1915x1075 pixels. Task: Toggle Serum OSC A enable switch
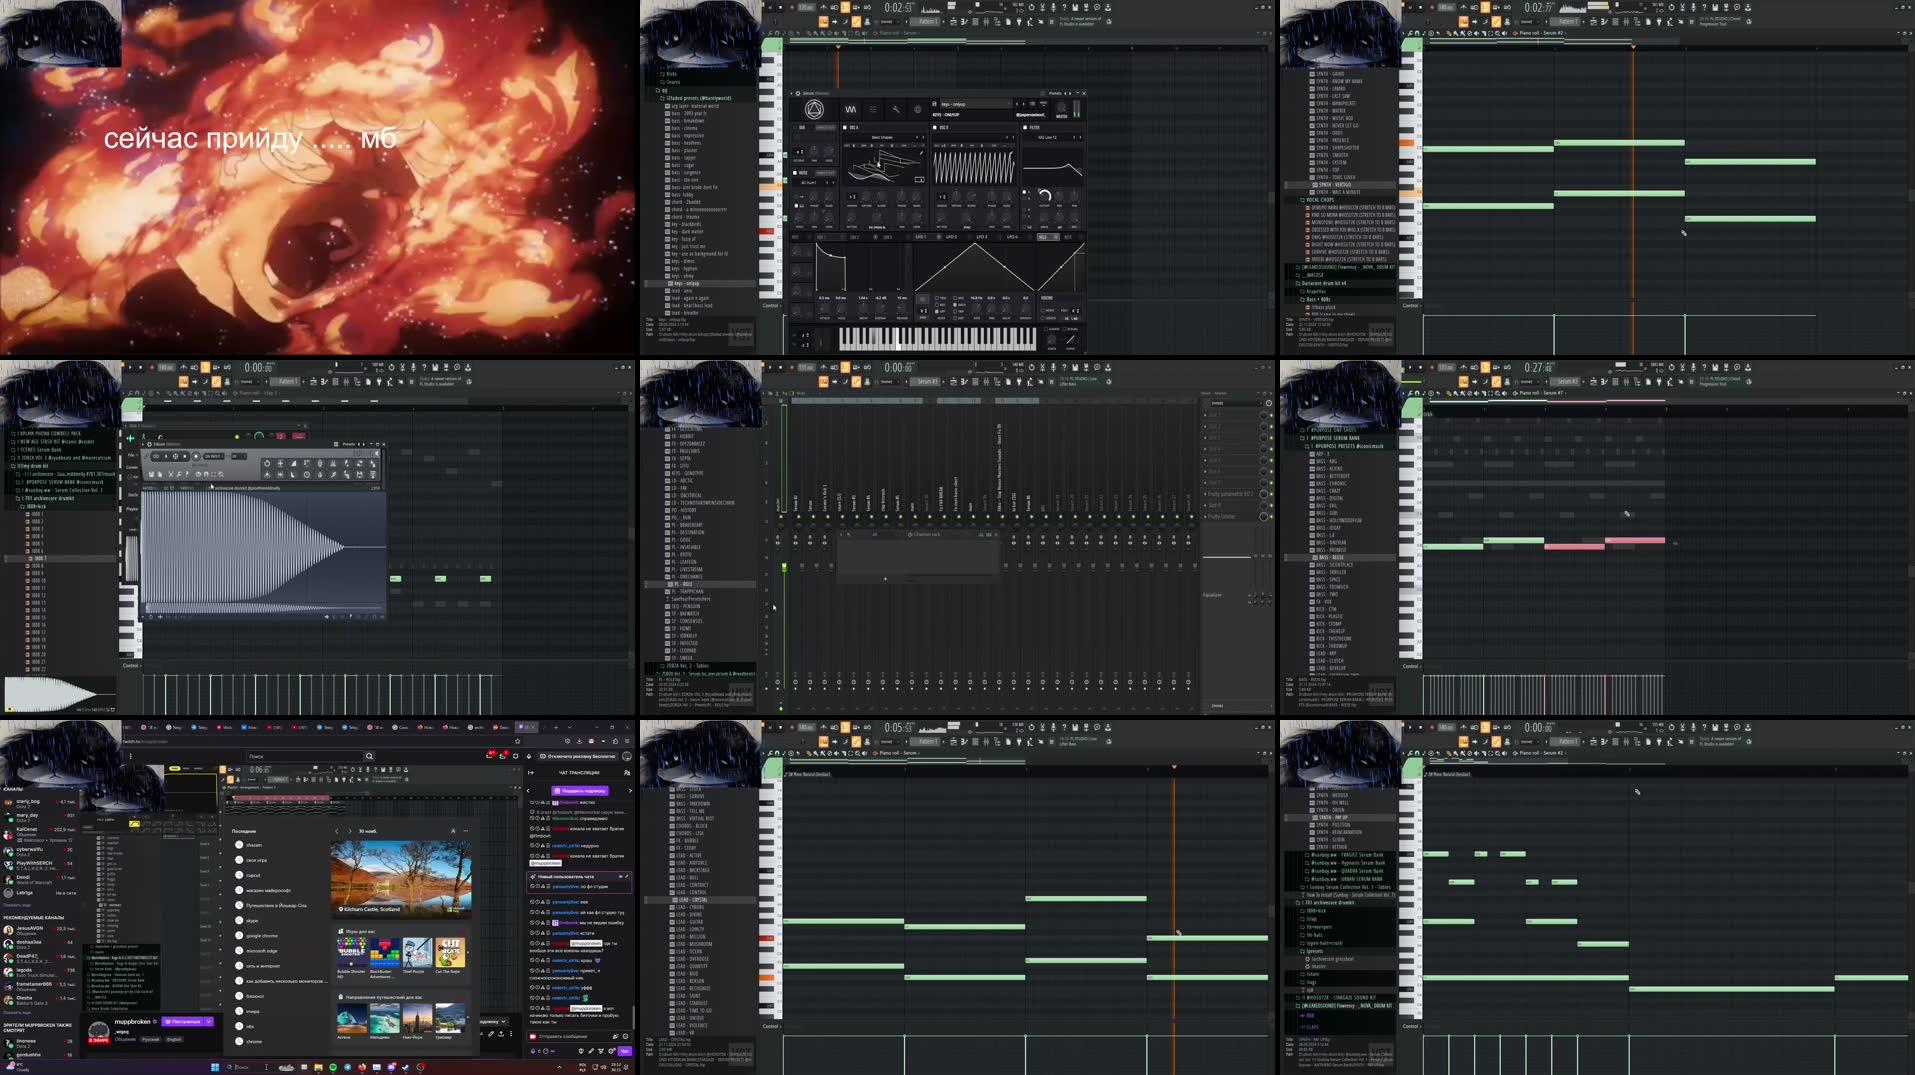845,128
